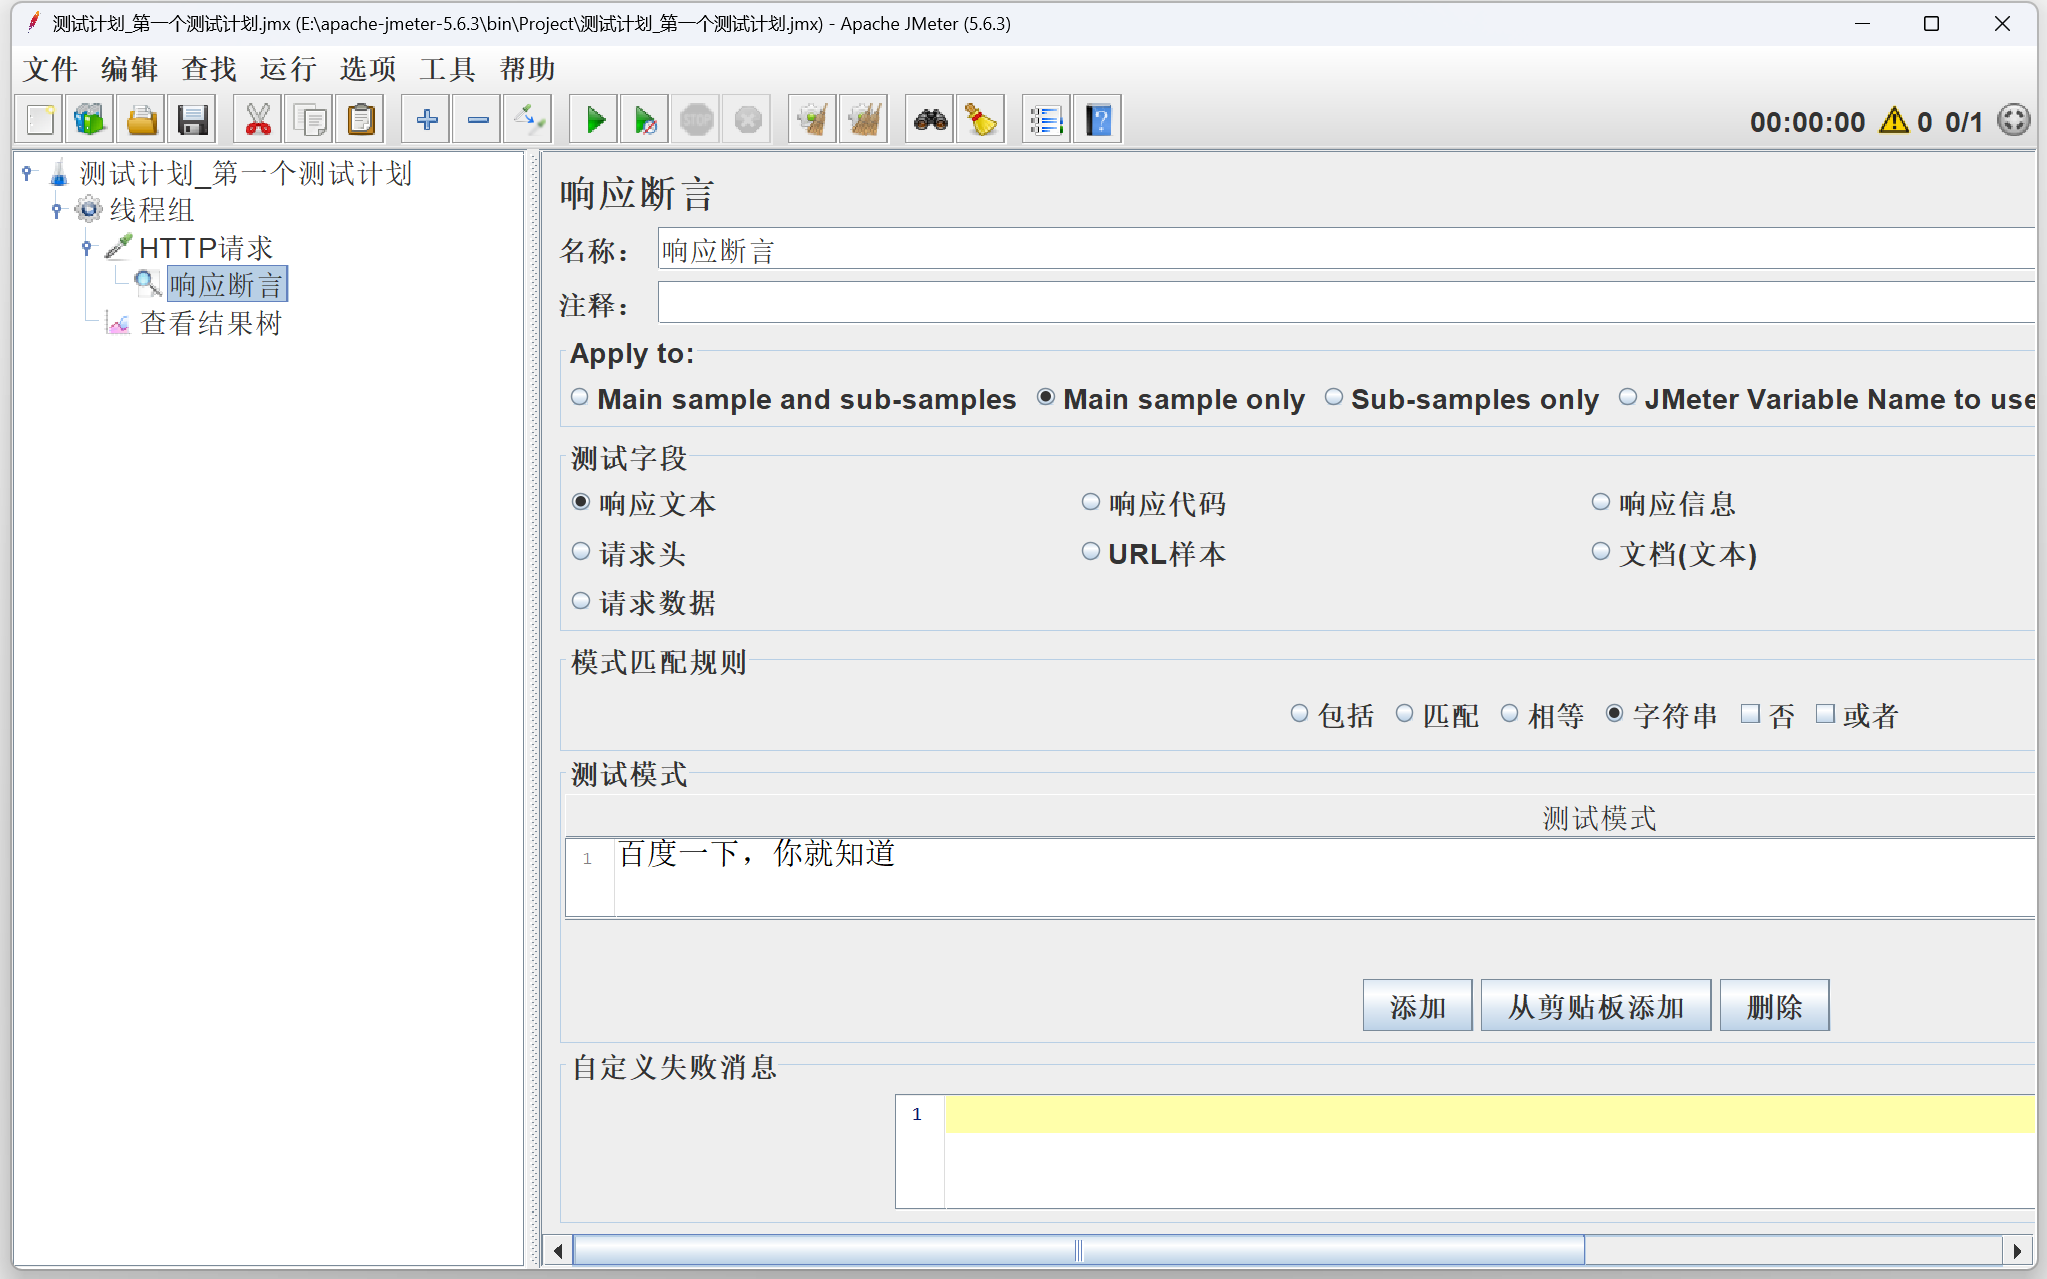Select 响应断言 tree node
Screen dimensions: 2047x1279
point(227,285)
